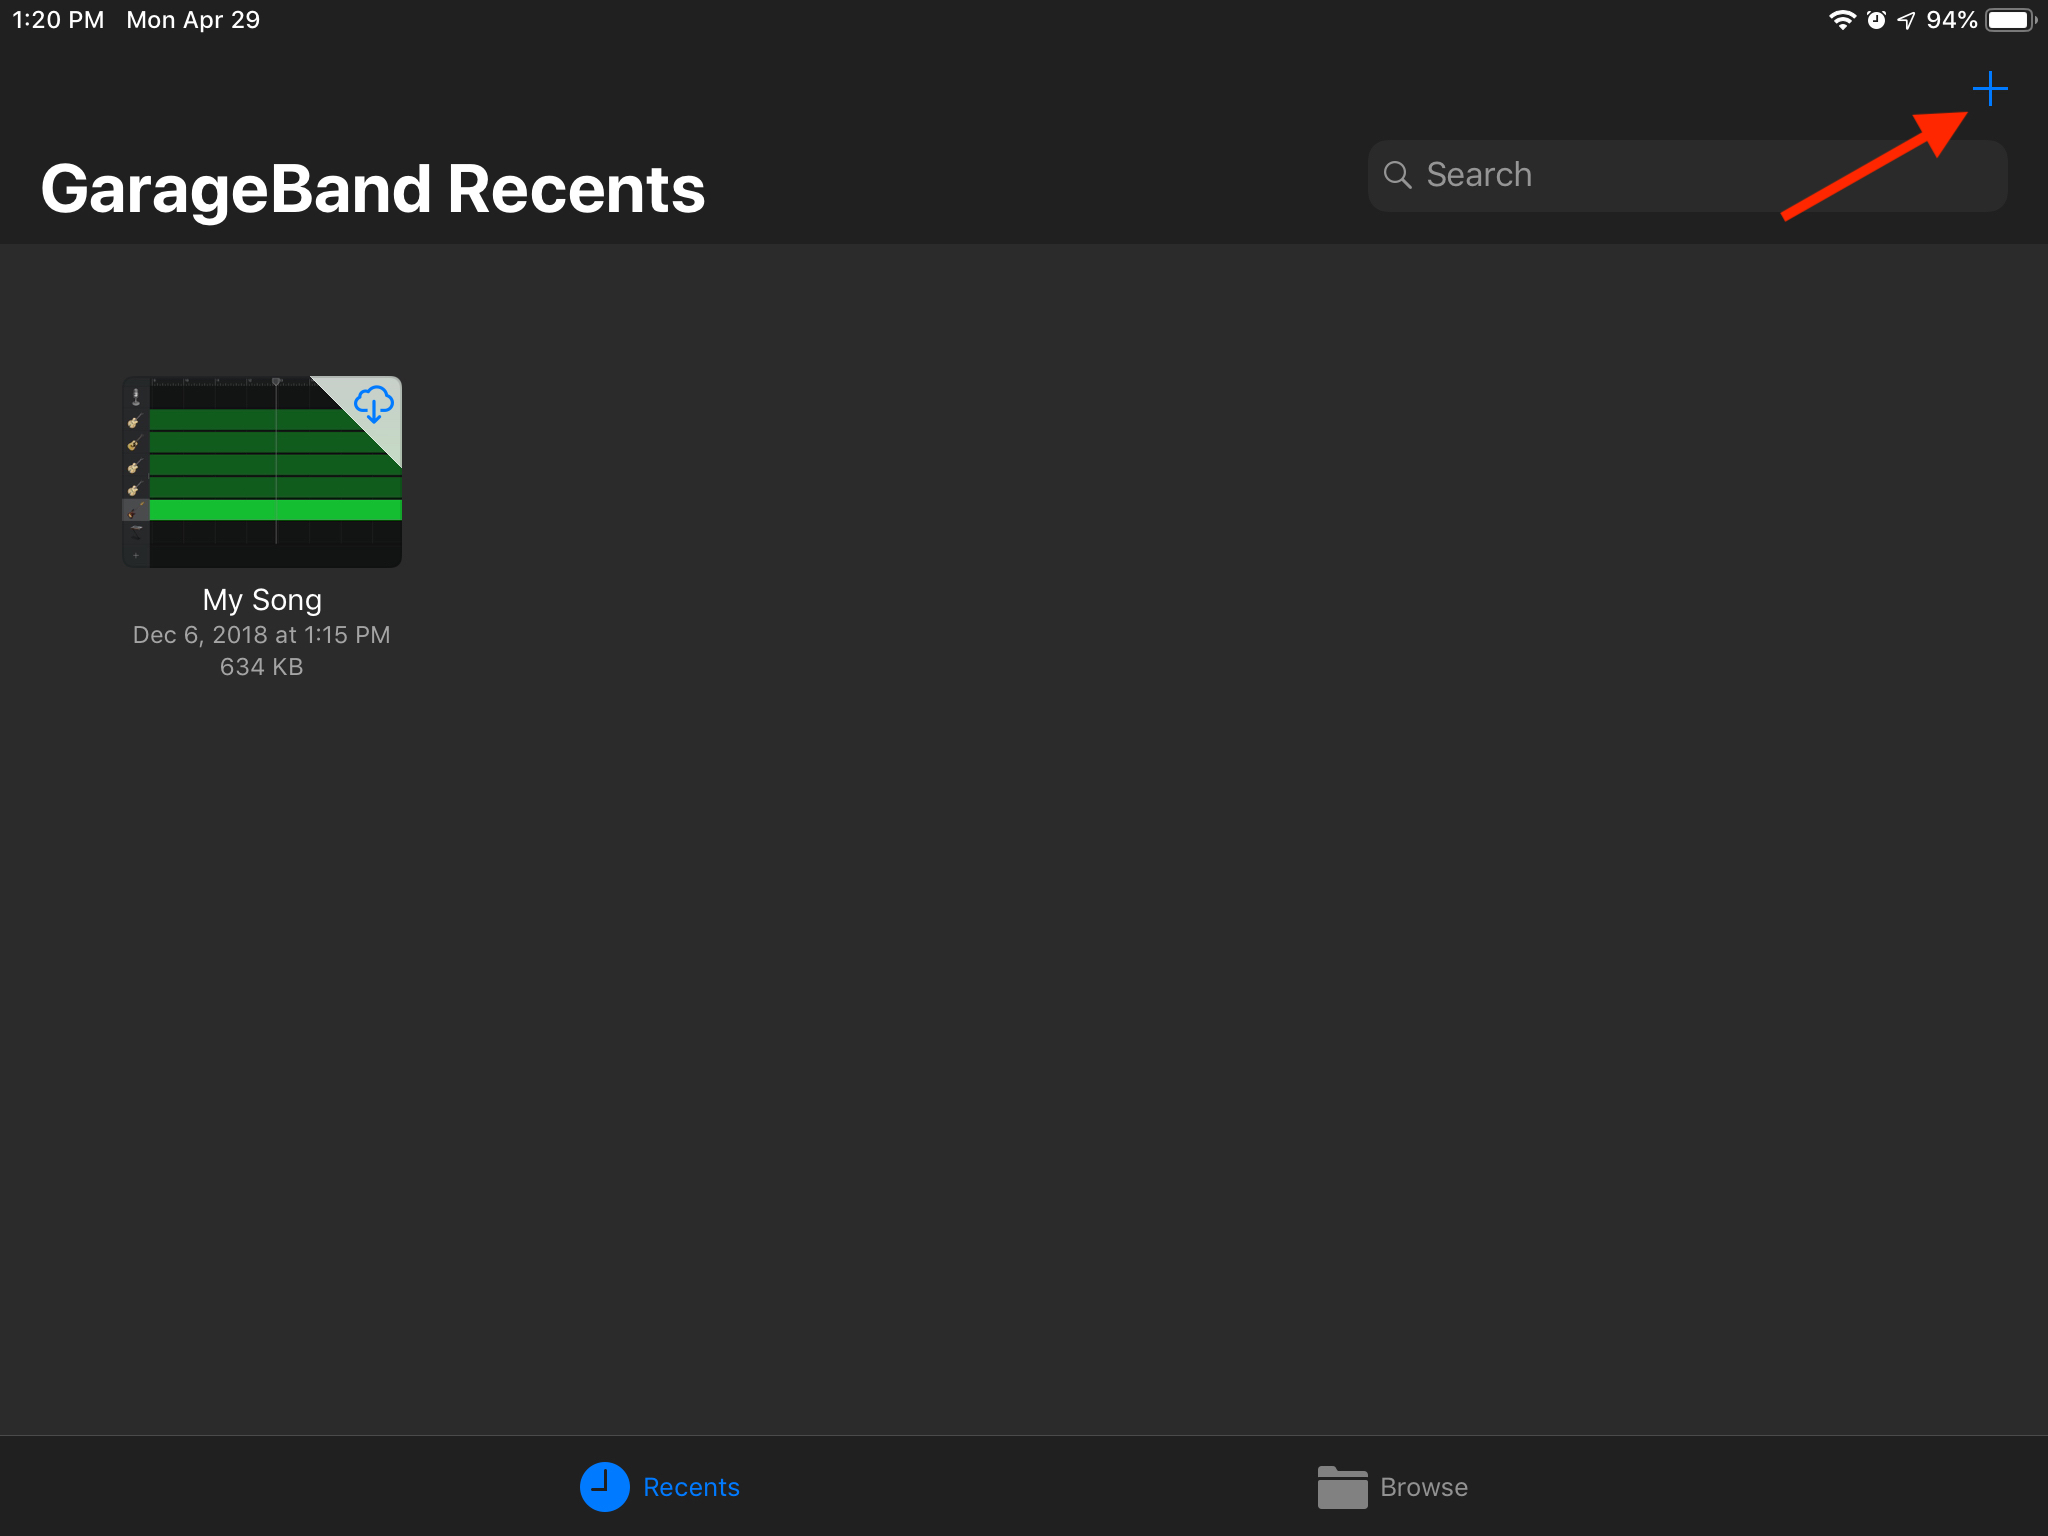Click the '634 KB' file size

click(262, 667)
